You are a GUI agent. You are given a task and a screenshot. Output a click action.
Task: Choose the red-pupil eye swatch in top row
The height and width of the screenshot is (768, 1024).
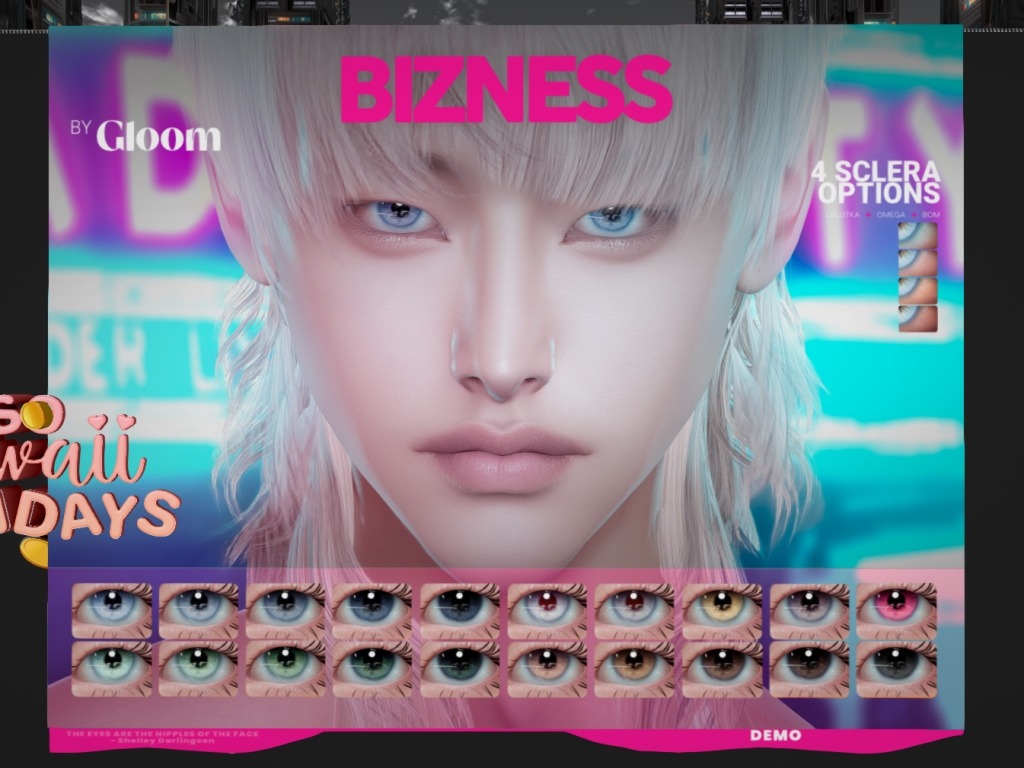[547, 610]
